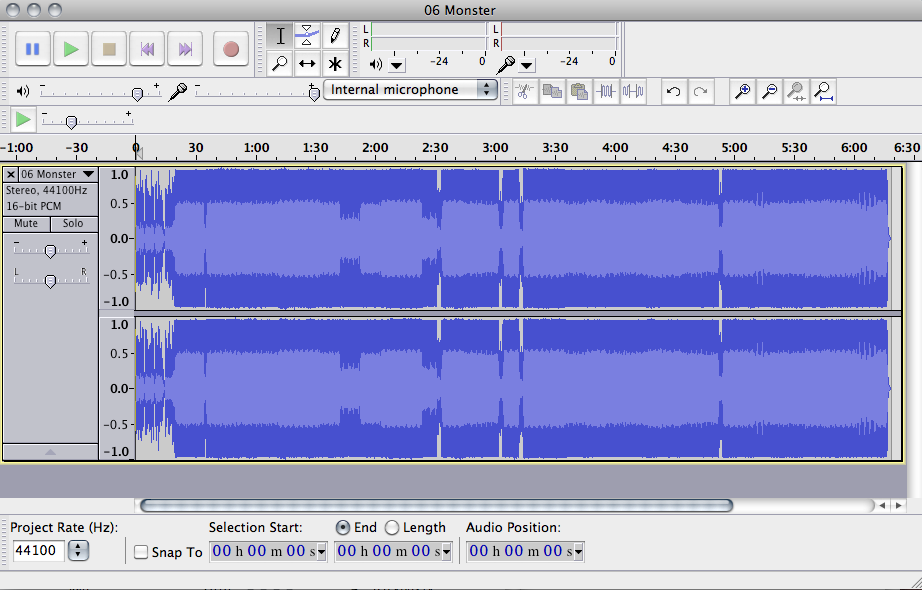Open Audio Position time format dropdown
The image size is (922, 590).
579,552
